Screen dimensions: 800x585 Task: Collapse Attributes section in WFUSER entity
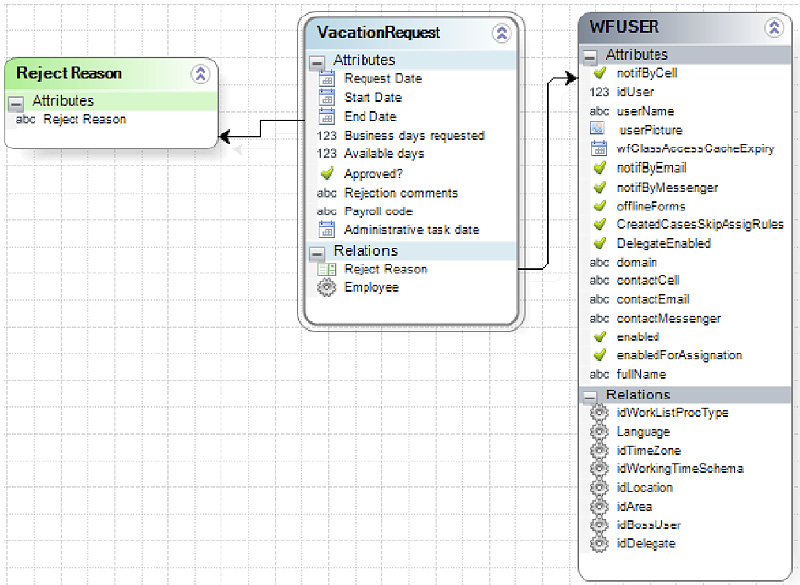click(590, 56)
